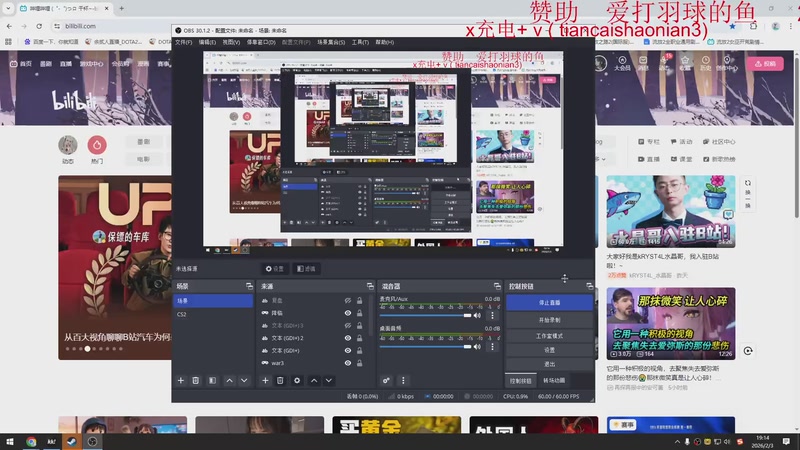Click the 工作室模式 button in OBS
Image resolution: width=800 pixels, height=450 pixels.
(549, 336)
